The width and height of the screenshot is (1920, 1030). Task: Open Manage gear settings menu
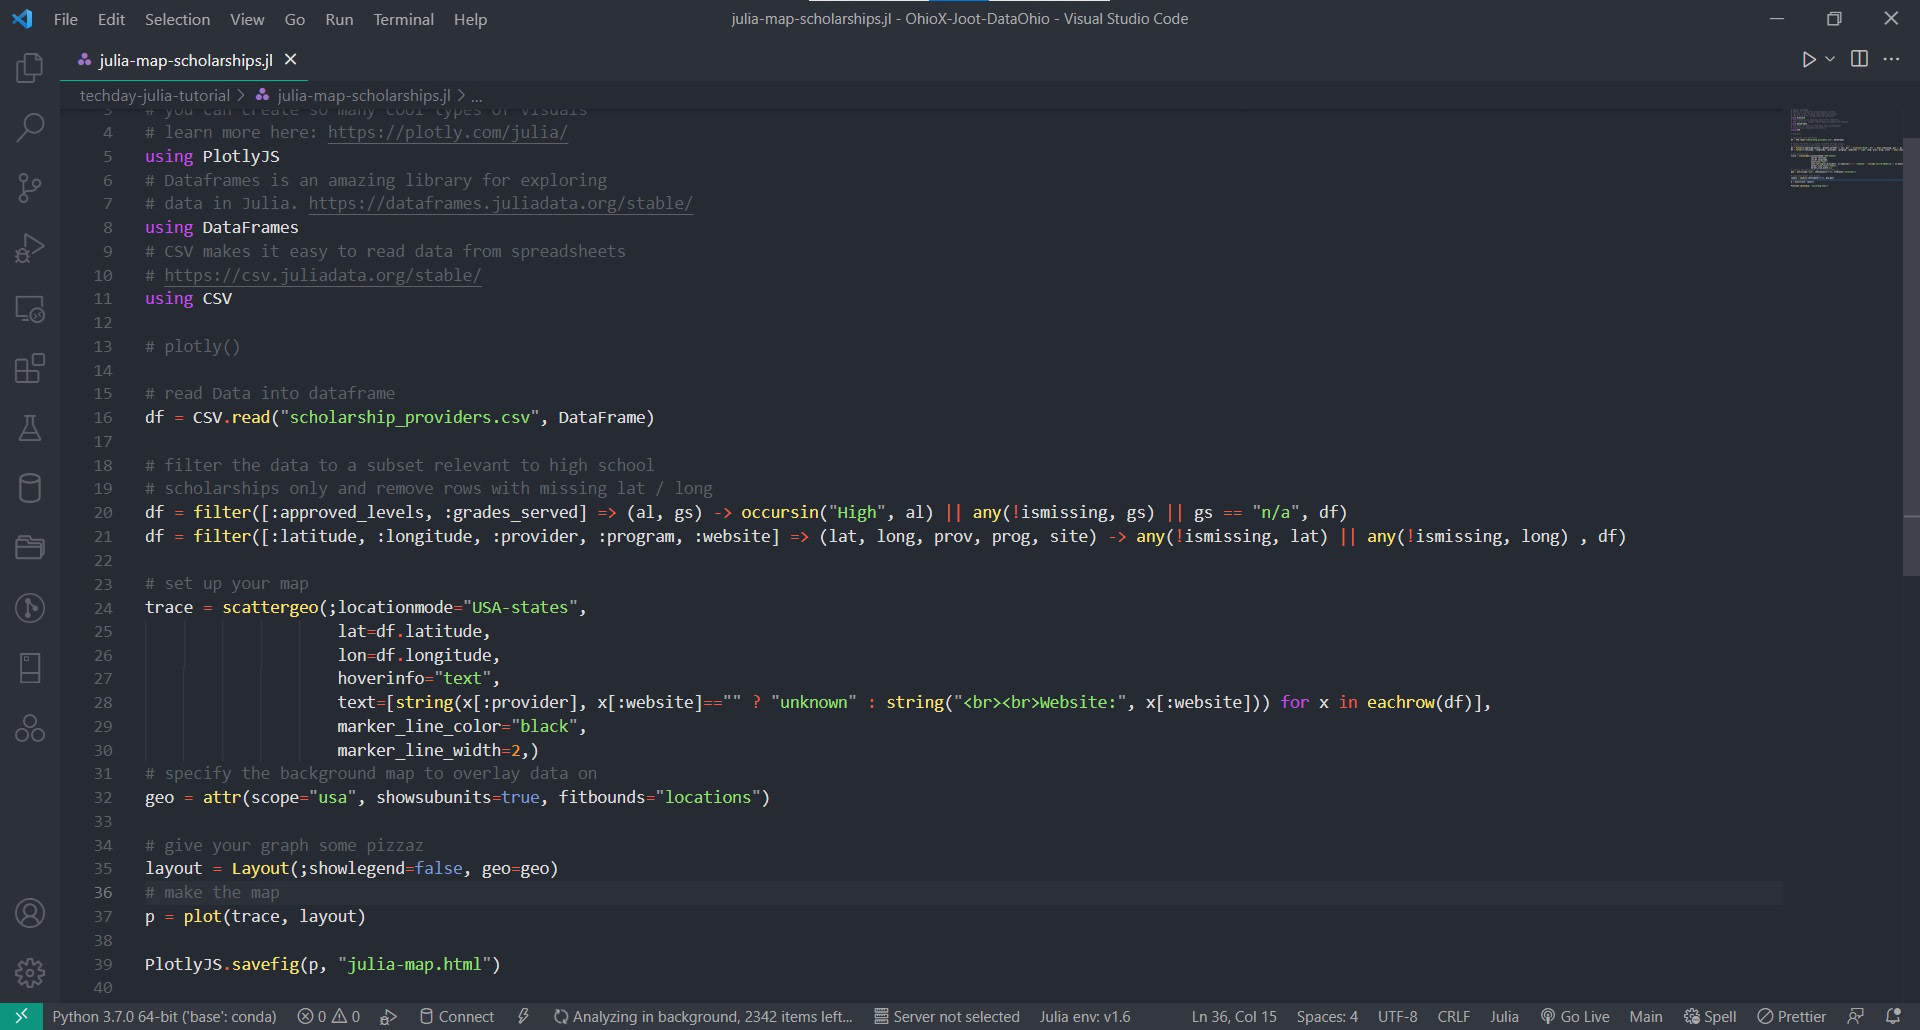[x=30, y=972]
